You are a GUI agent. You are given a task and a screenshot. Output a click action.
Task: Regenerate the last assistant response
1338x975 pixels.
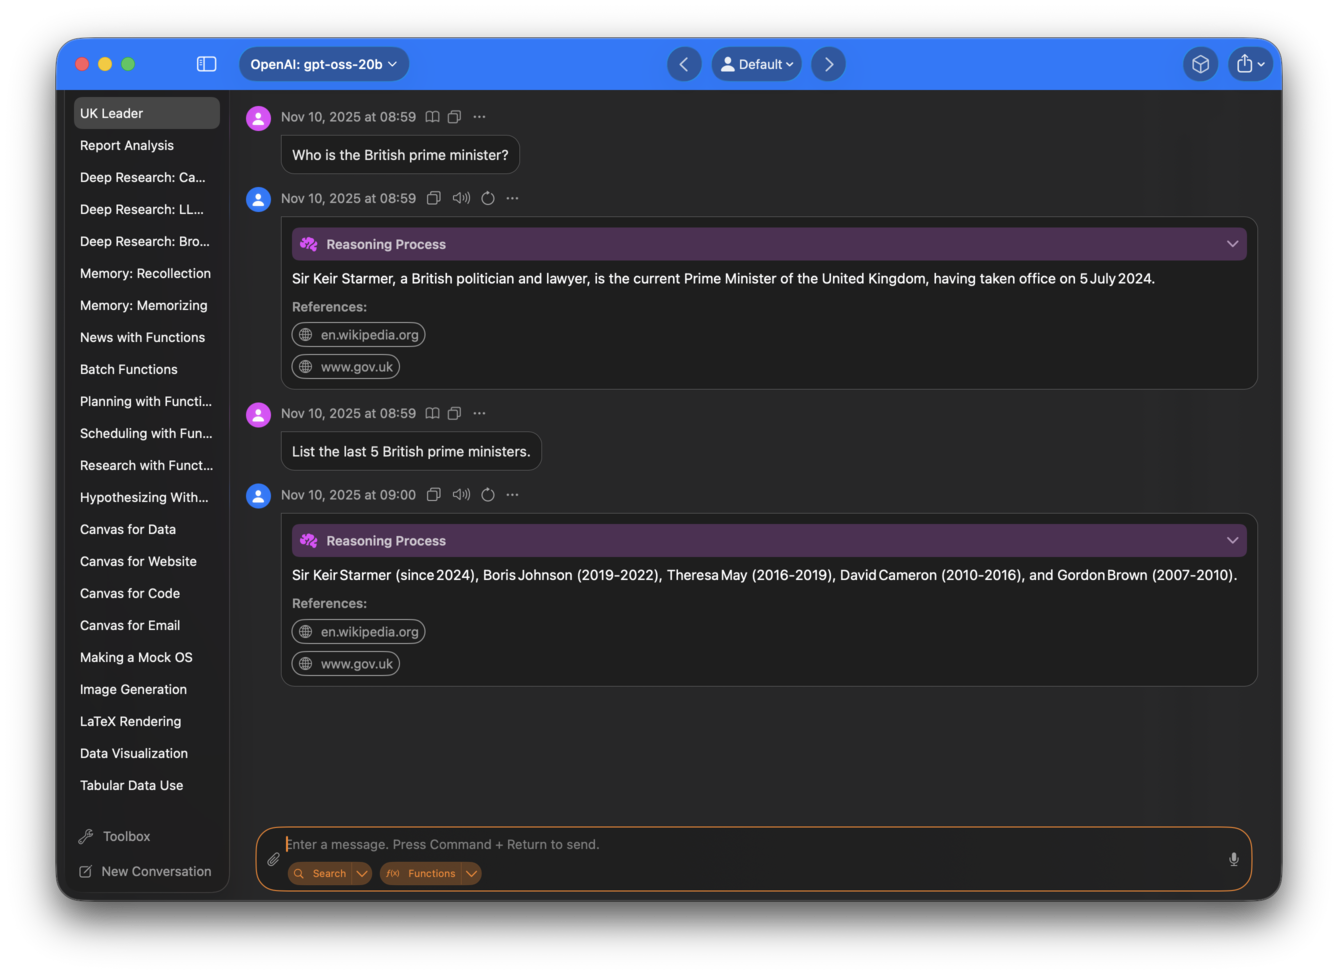(x=488, y=494)
